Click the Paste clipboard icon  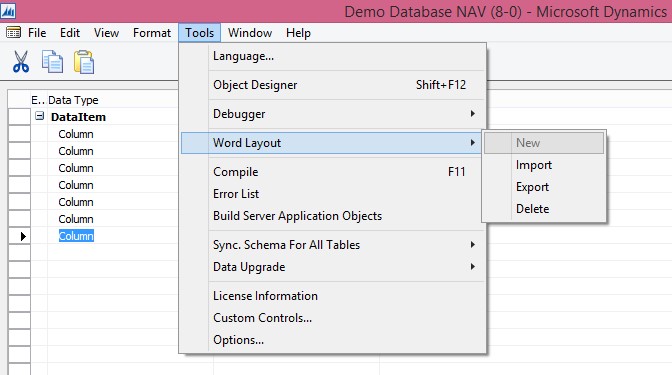[x=84, y=62]
